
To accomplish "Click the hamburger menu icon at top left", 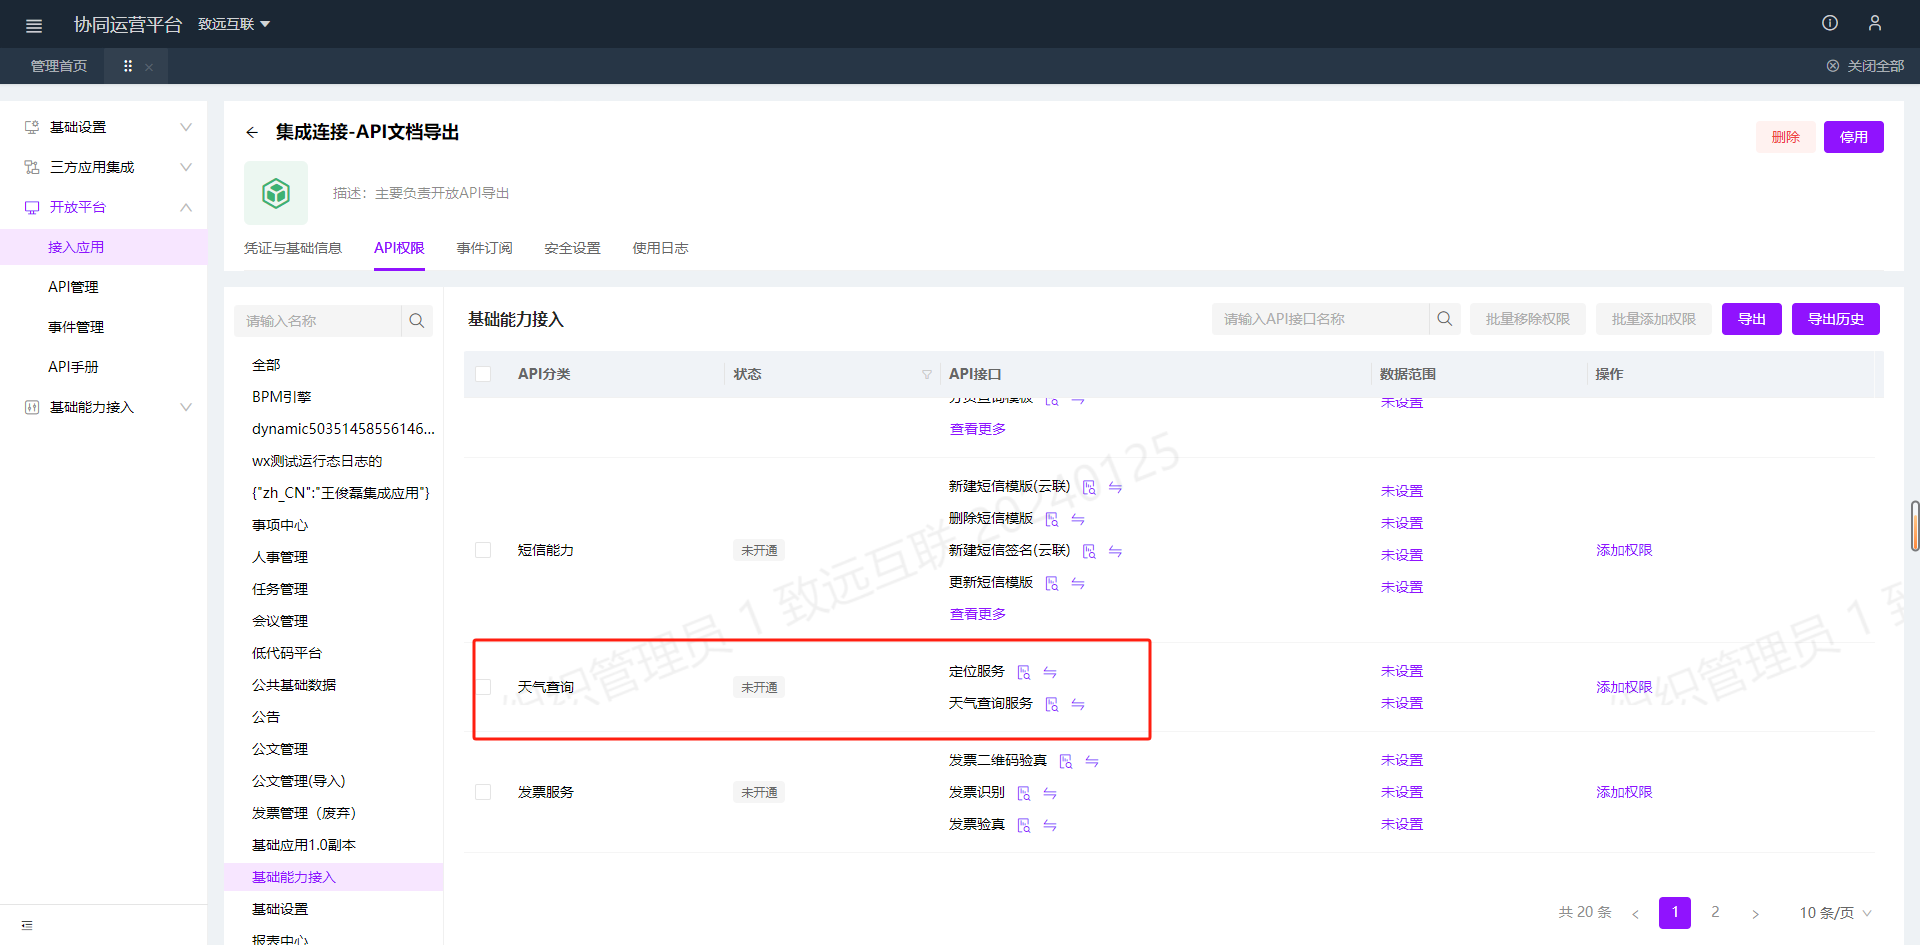I will [34, 25].
